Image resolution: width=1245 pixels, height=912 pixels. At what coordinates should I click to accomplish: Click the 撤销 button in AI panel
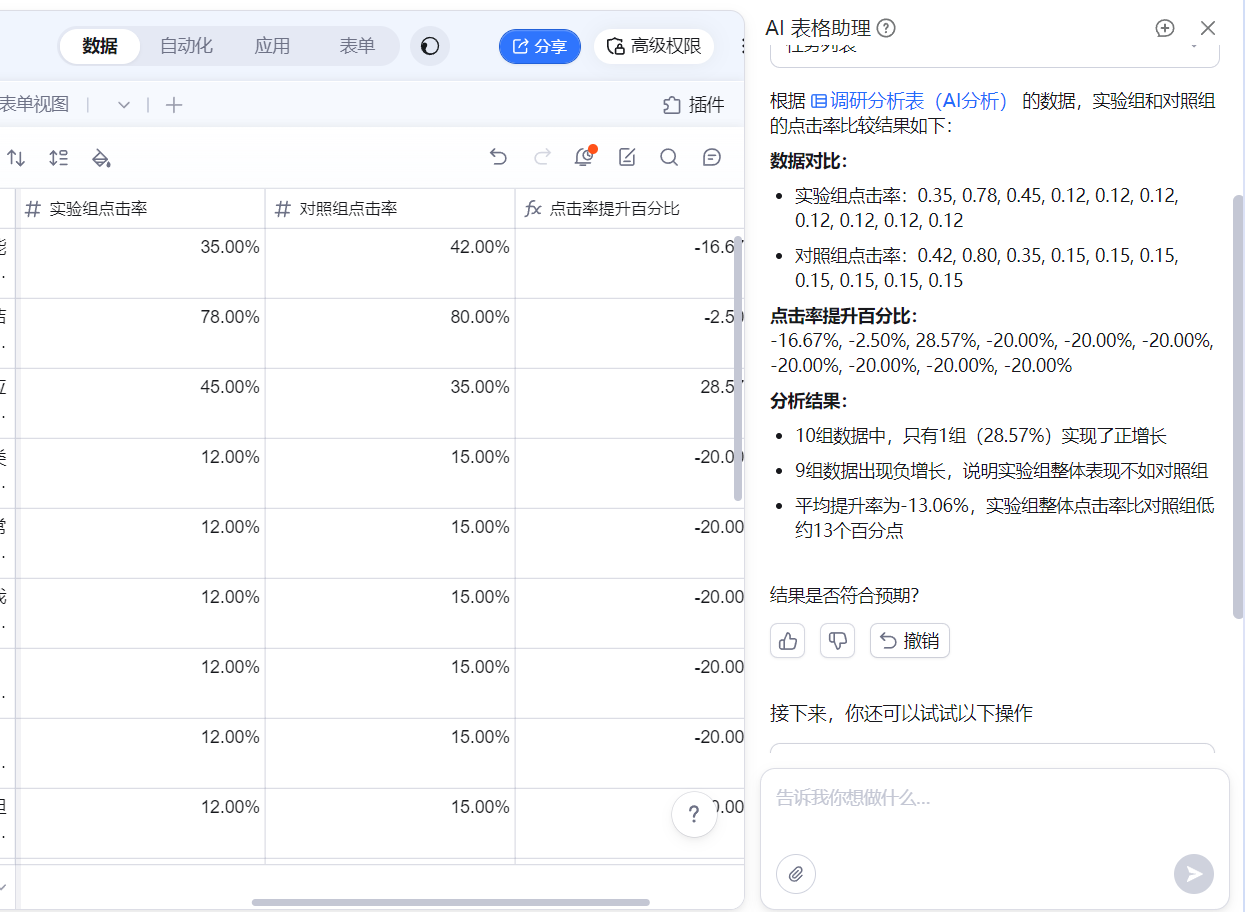(910, 641)
